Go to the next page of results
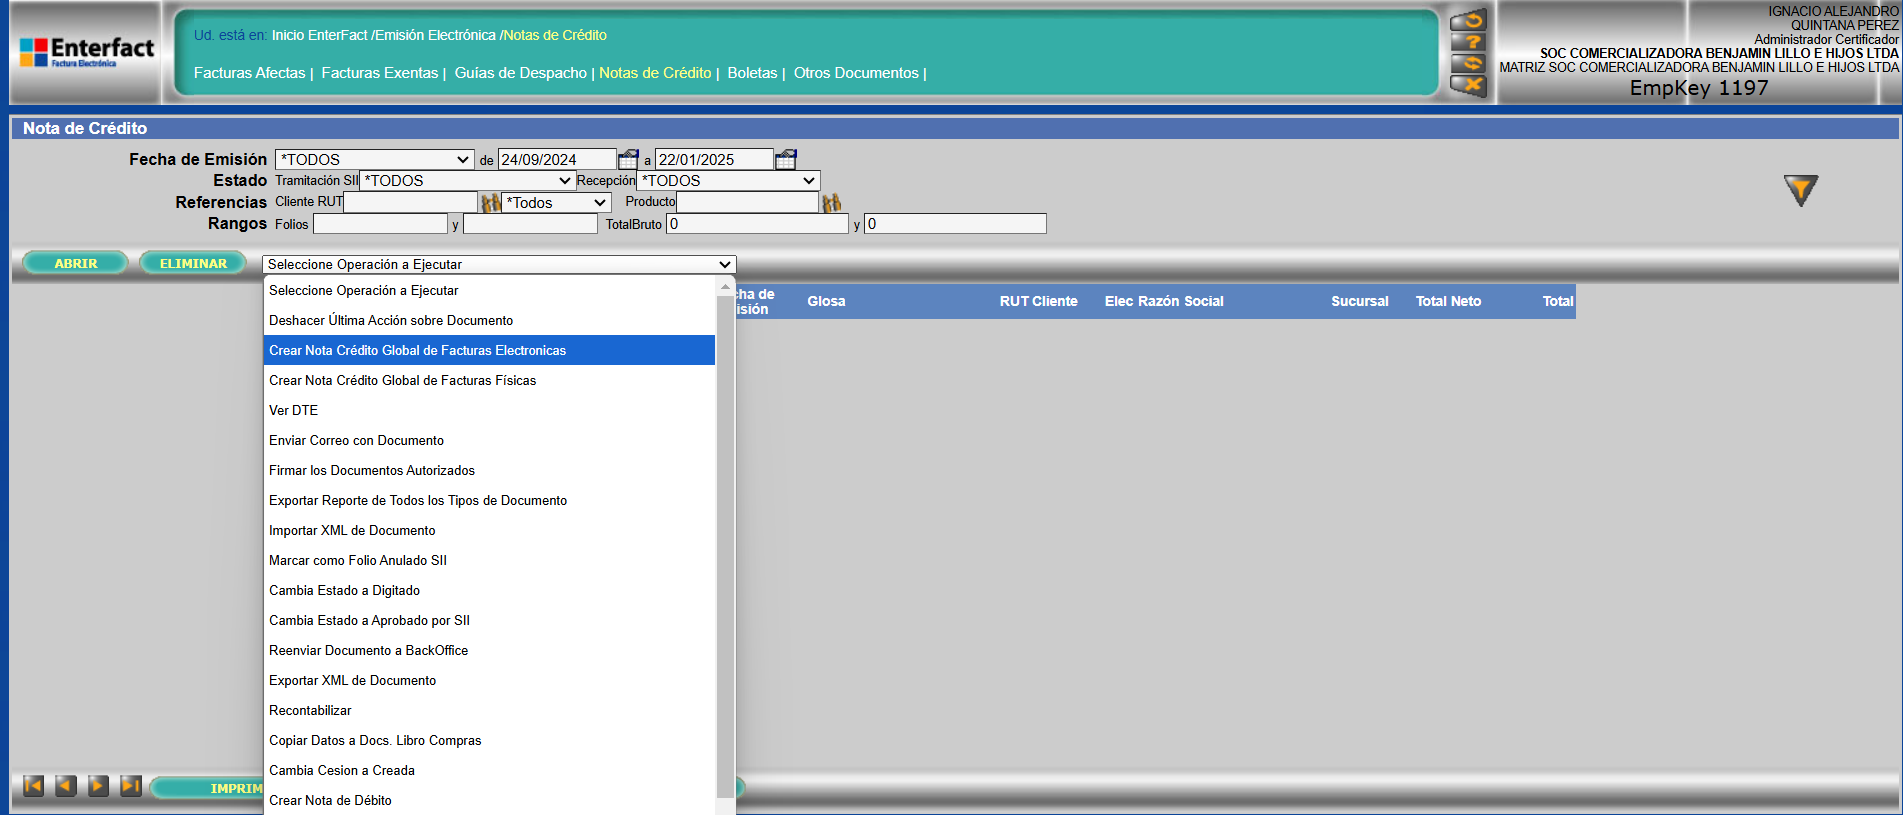Screen dimensions: 1903x815 (98, 786)
